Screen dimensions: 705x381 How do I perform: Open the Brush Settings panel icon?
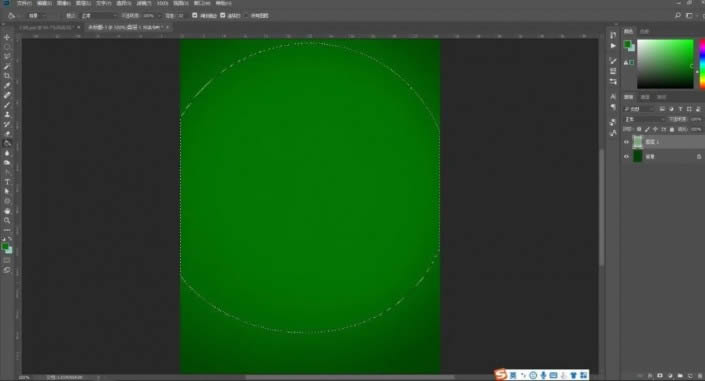click(x=613, y=61)
